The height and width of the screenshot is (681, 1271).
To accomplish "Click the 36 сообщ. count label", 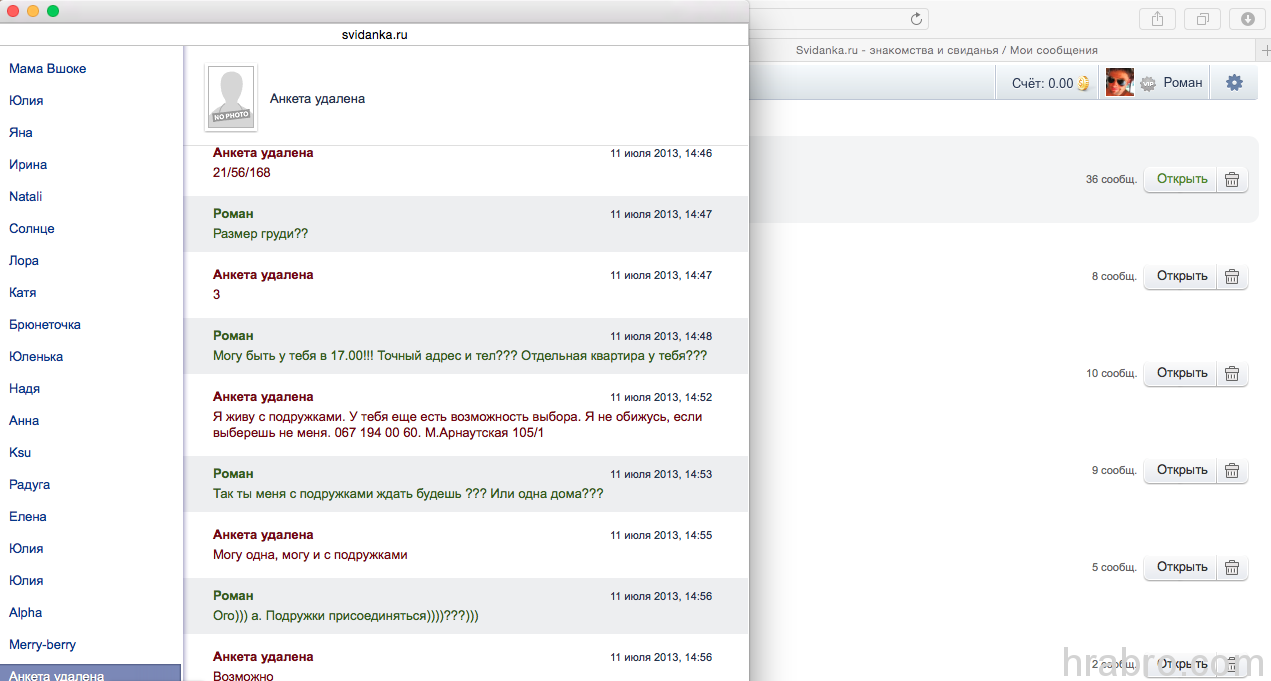I will coord(1111,180).
